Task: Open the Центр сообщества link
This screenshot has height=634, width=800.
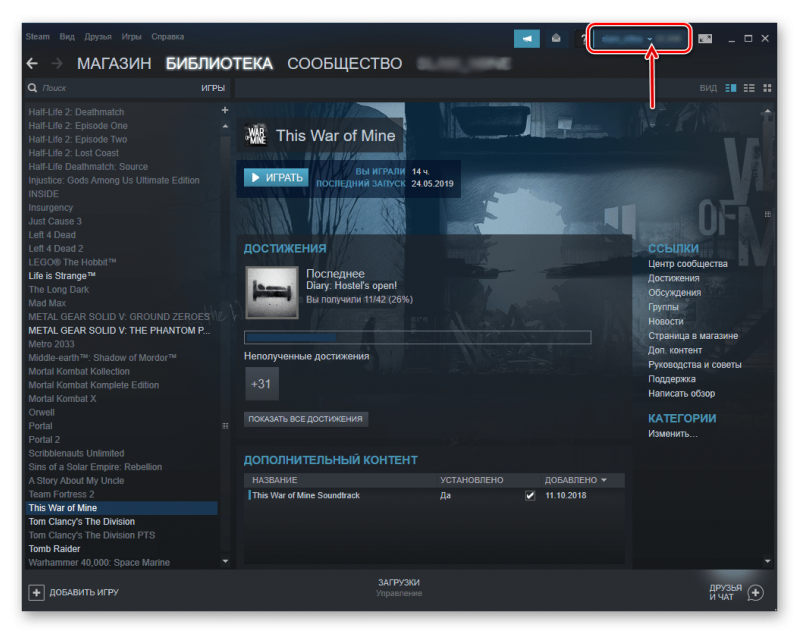Action: (688, 264)
